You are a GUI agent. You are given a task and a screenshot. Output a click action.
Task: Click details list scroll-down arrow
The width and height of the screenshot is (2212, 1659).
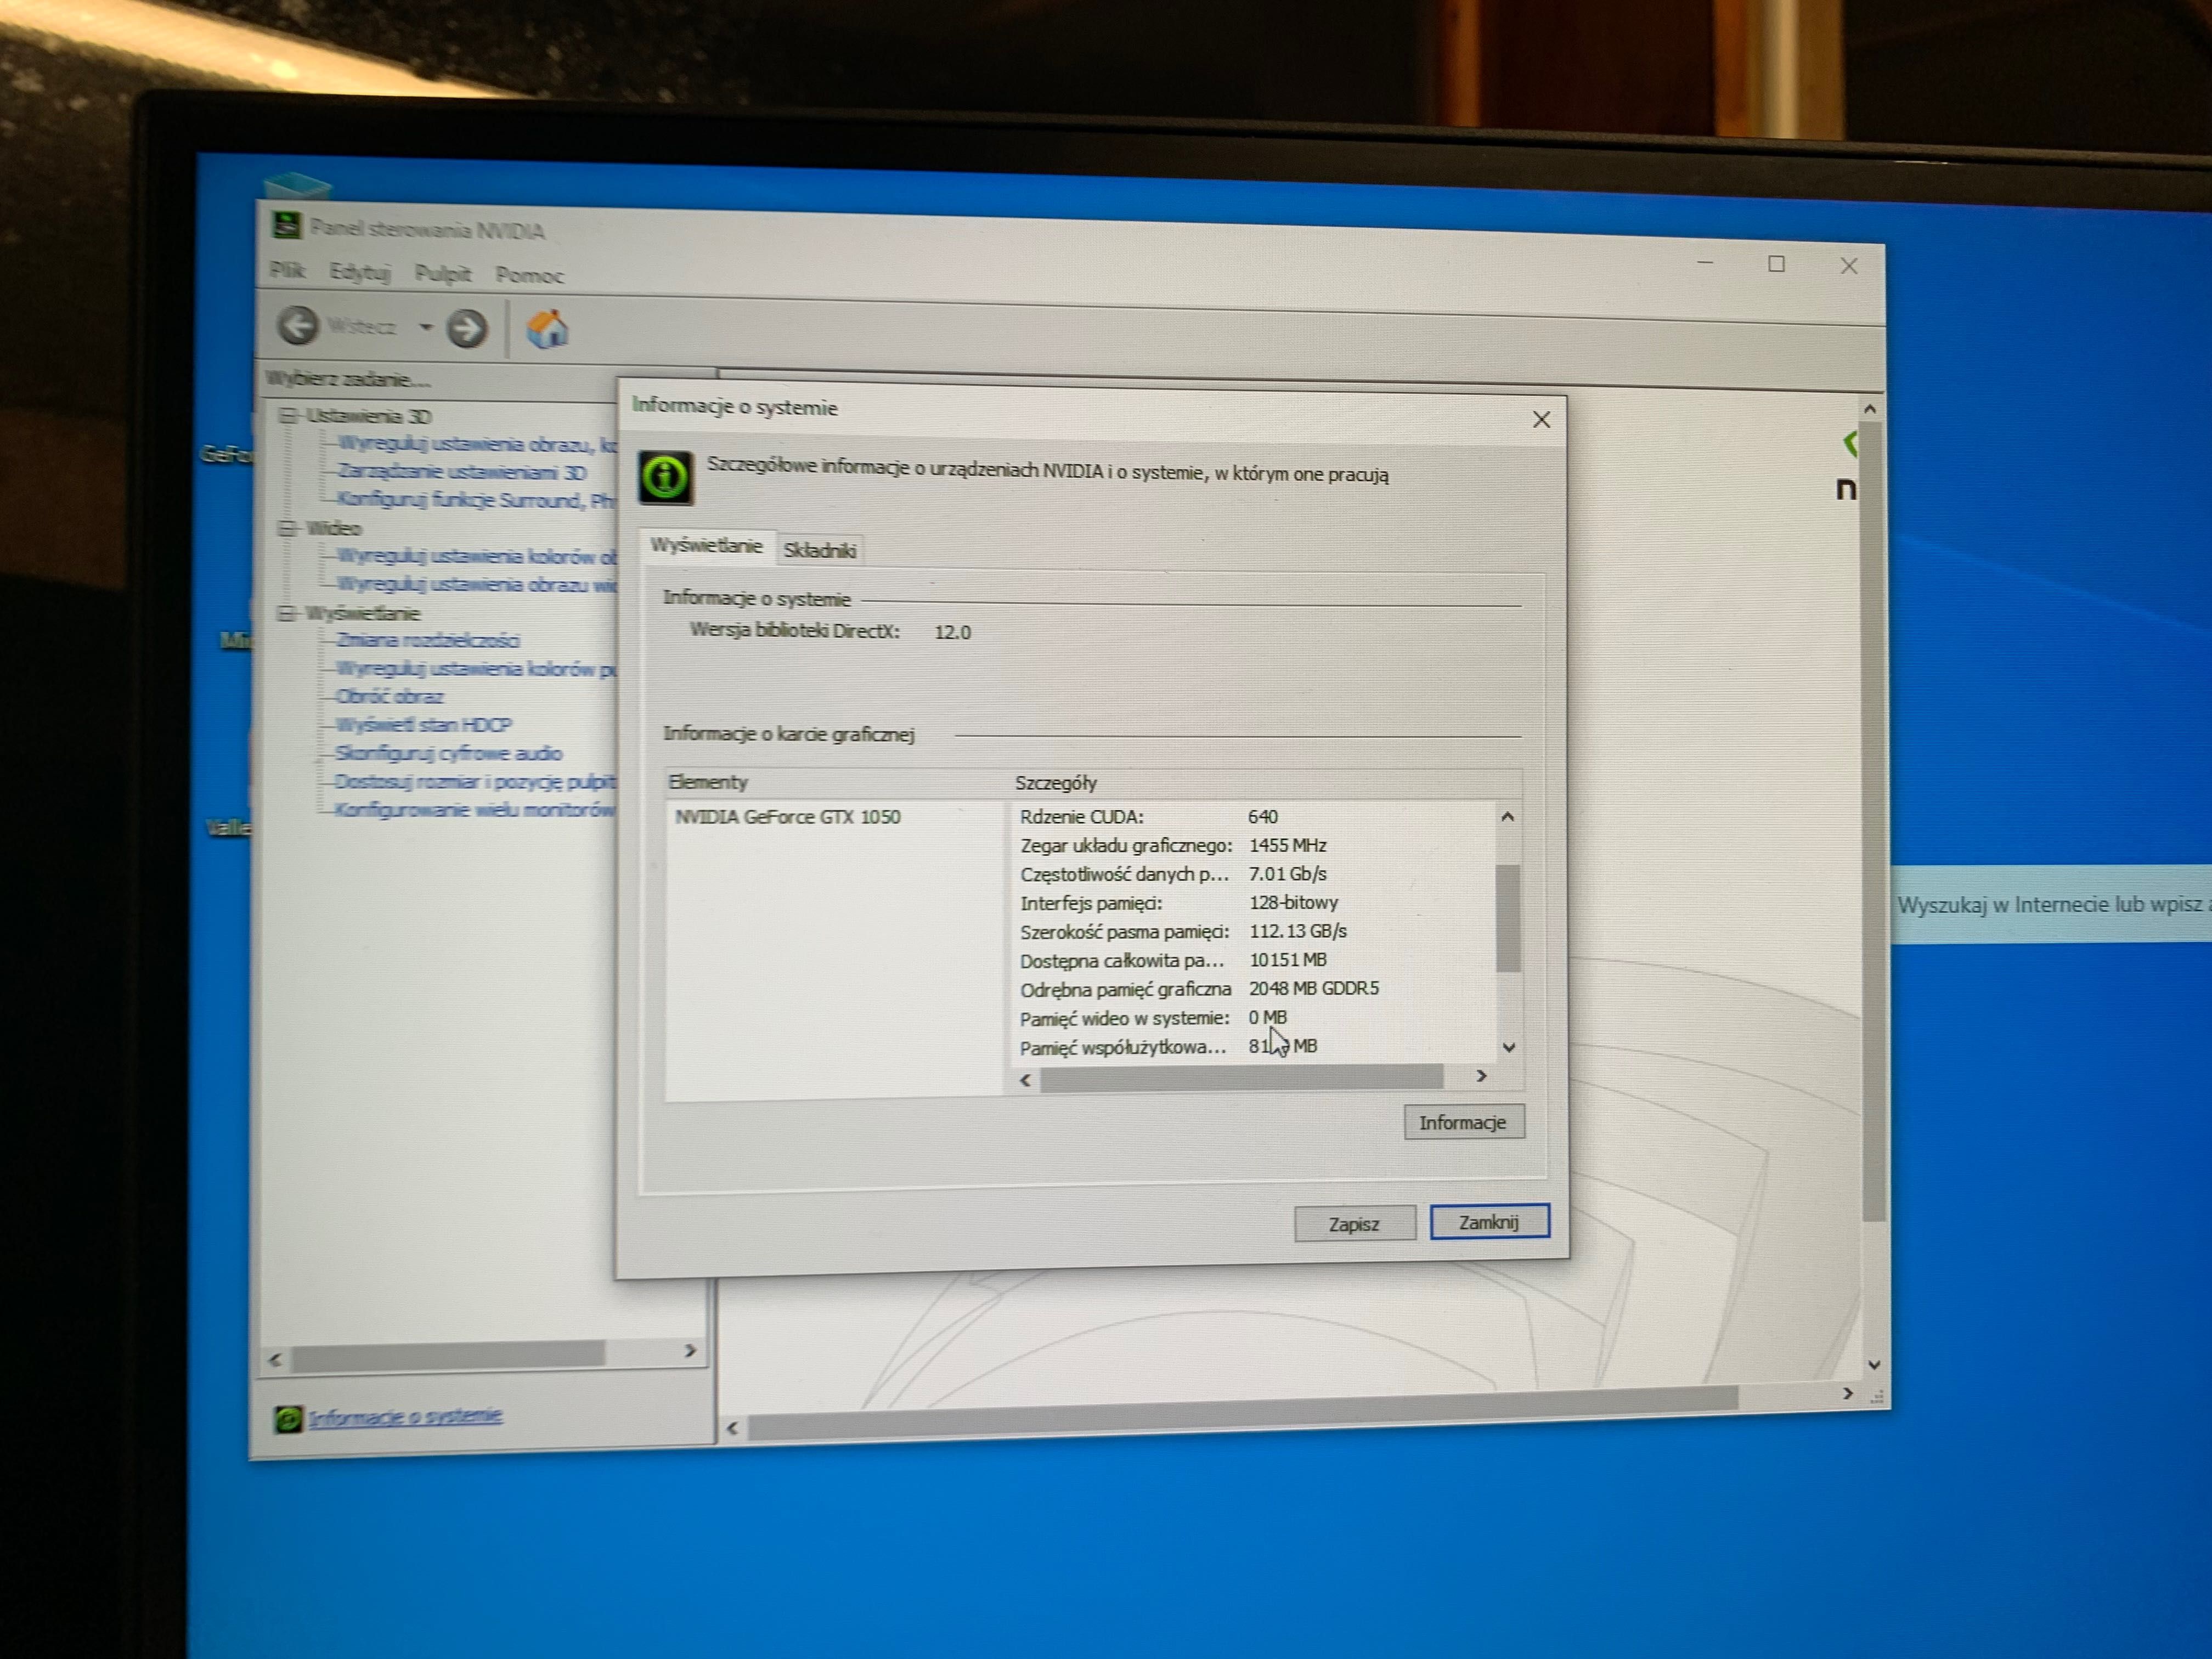[1509, 1047]
